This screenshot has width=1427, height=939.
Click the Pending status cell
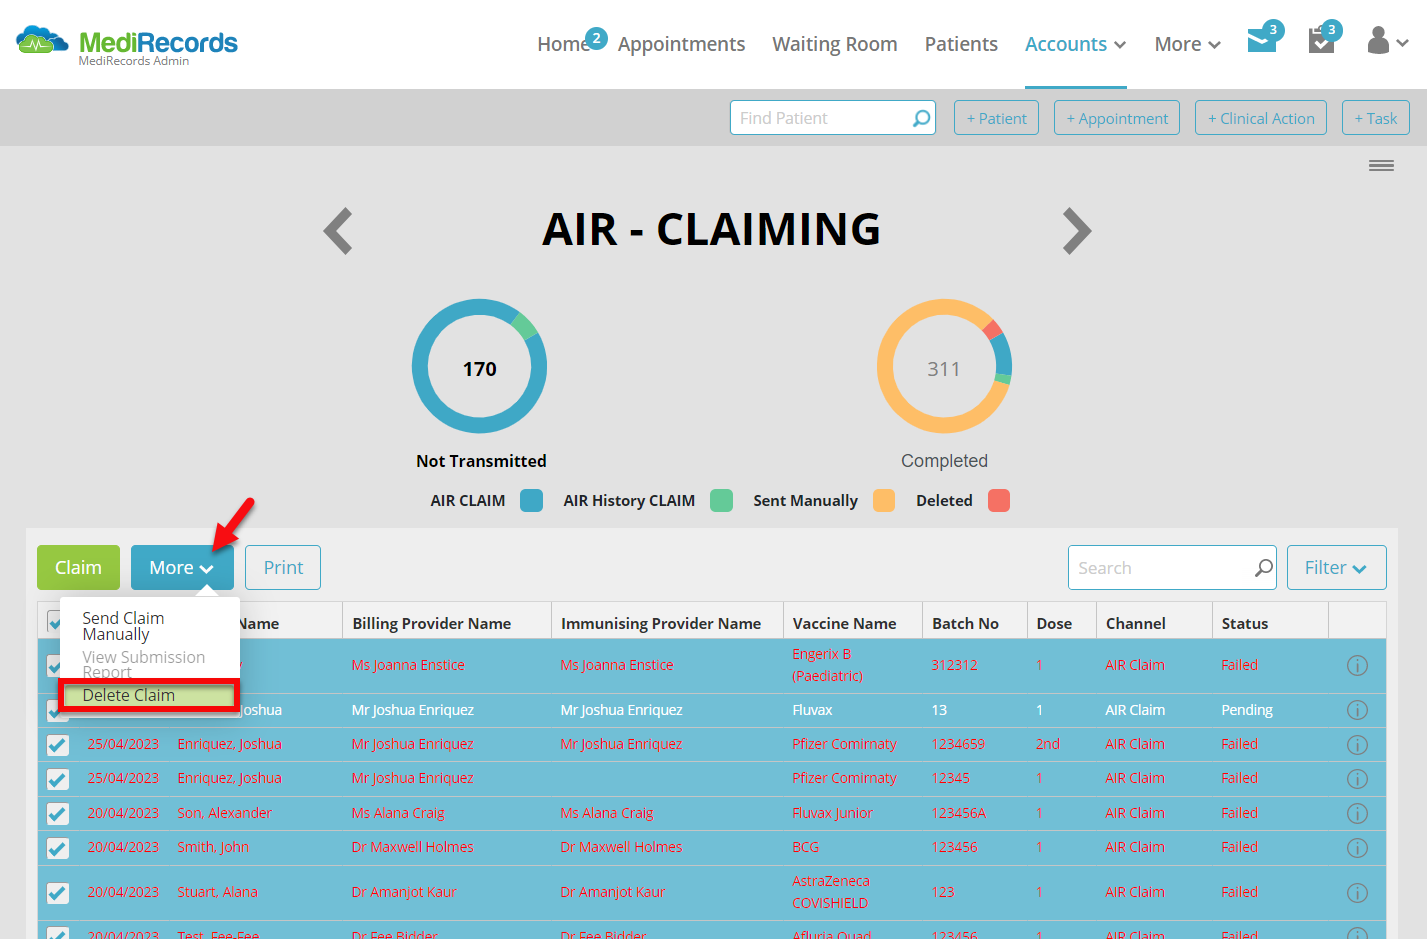1247,710
